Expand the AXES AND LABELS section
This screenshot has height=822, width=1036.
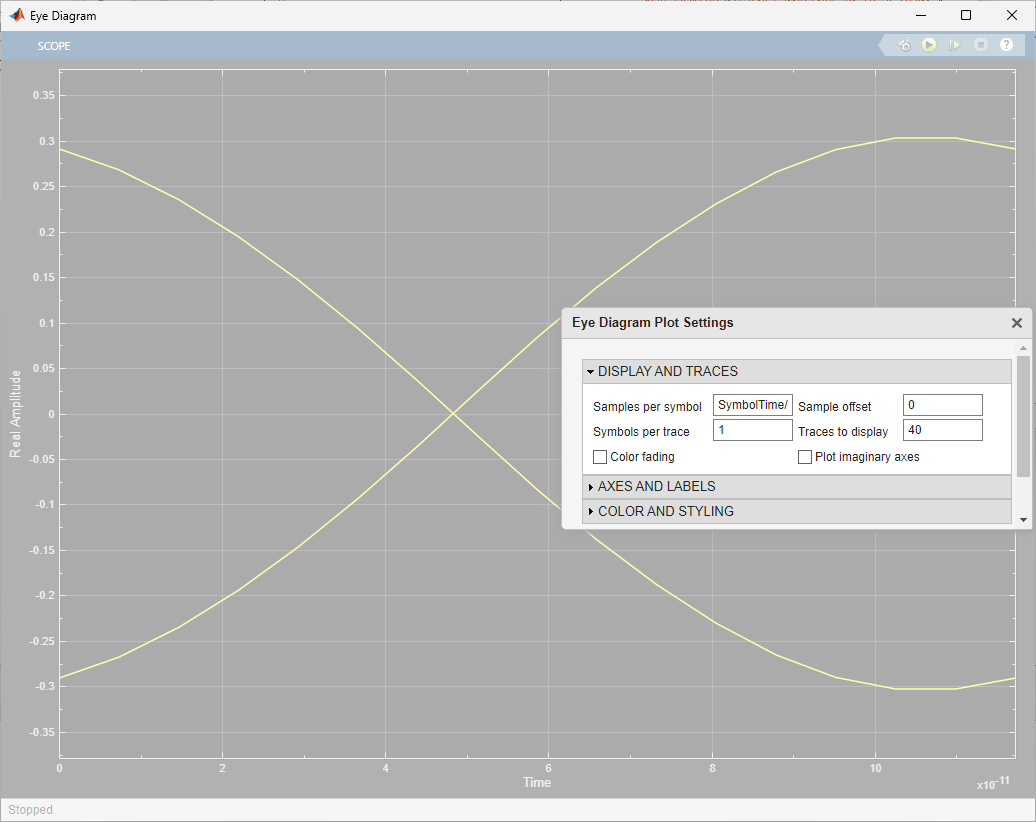tap(797, 486)
